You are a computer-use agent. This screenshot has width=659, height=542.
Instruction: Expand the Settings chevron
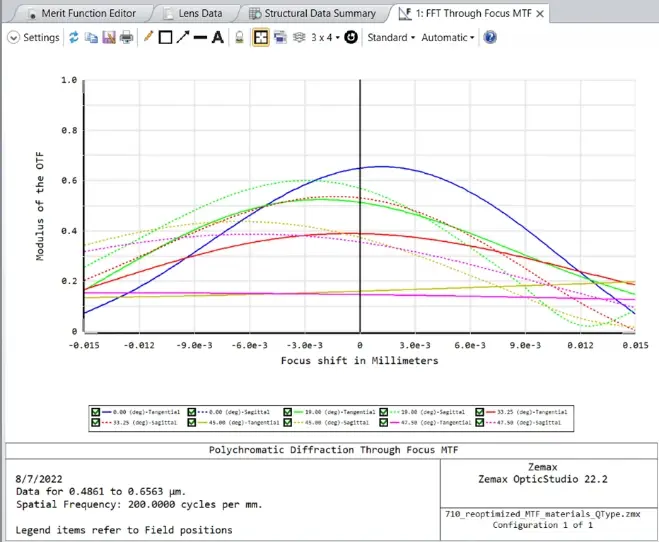(x=13, y=37)
